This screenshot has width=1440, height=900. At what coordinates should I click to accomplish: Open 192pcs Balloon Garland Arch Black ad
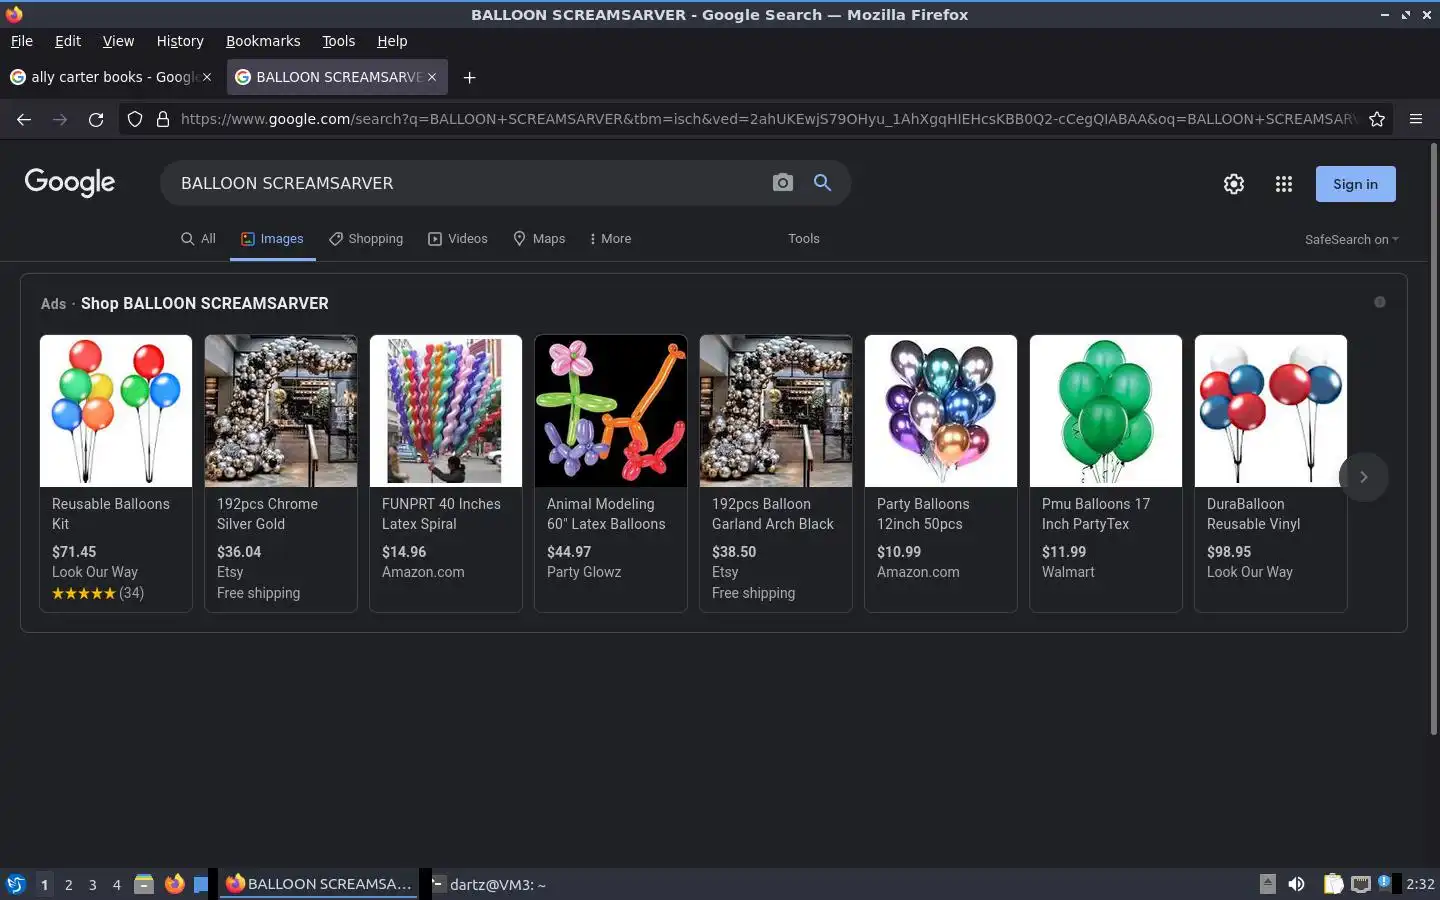click(x=776, y=473)
